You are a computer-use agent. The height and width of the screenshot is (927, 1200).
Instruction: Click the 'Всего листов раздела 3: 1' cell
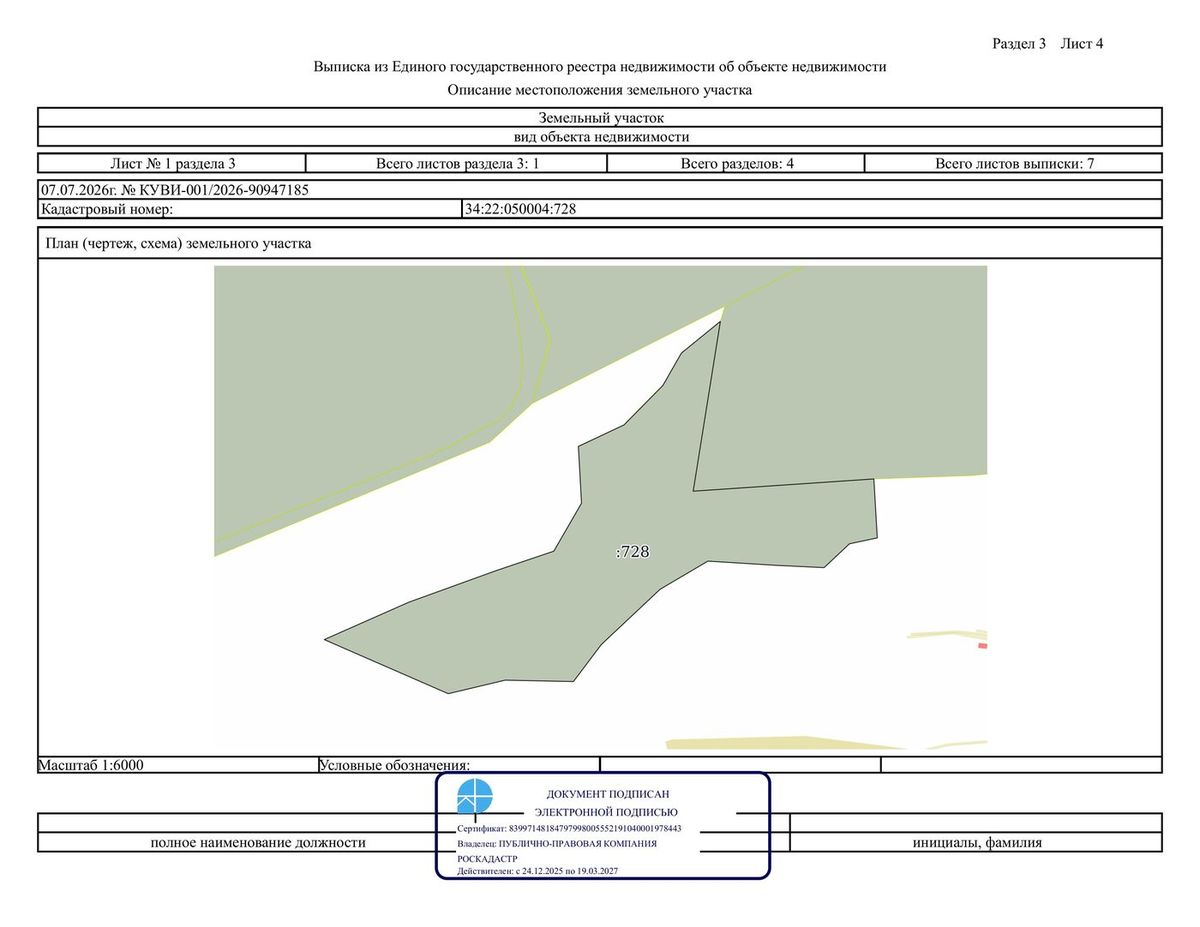click(x=457, y=163)
